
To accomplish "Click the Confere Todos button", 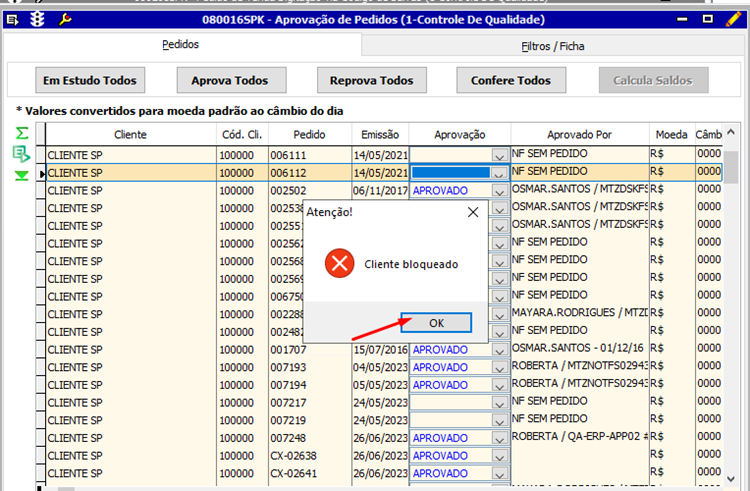I will [510, 80].
